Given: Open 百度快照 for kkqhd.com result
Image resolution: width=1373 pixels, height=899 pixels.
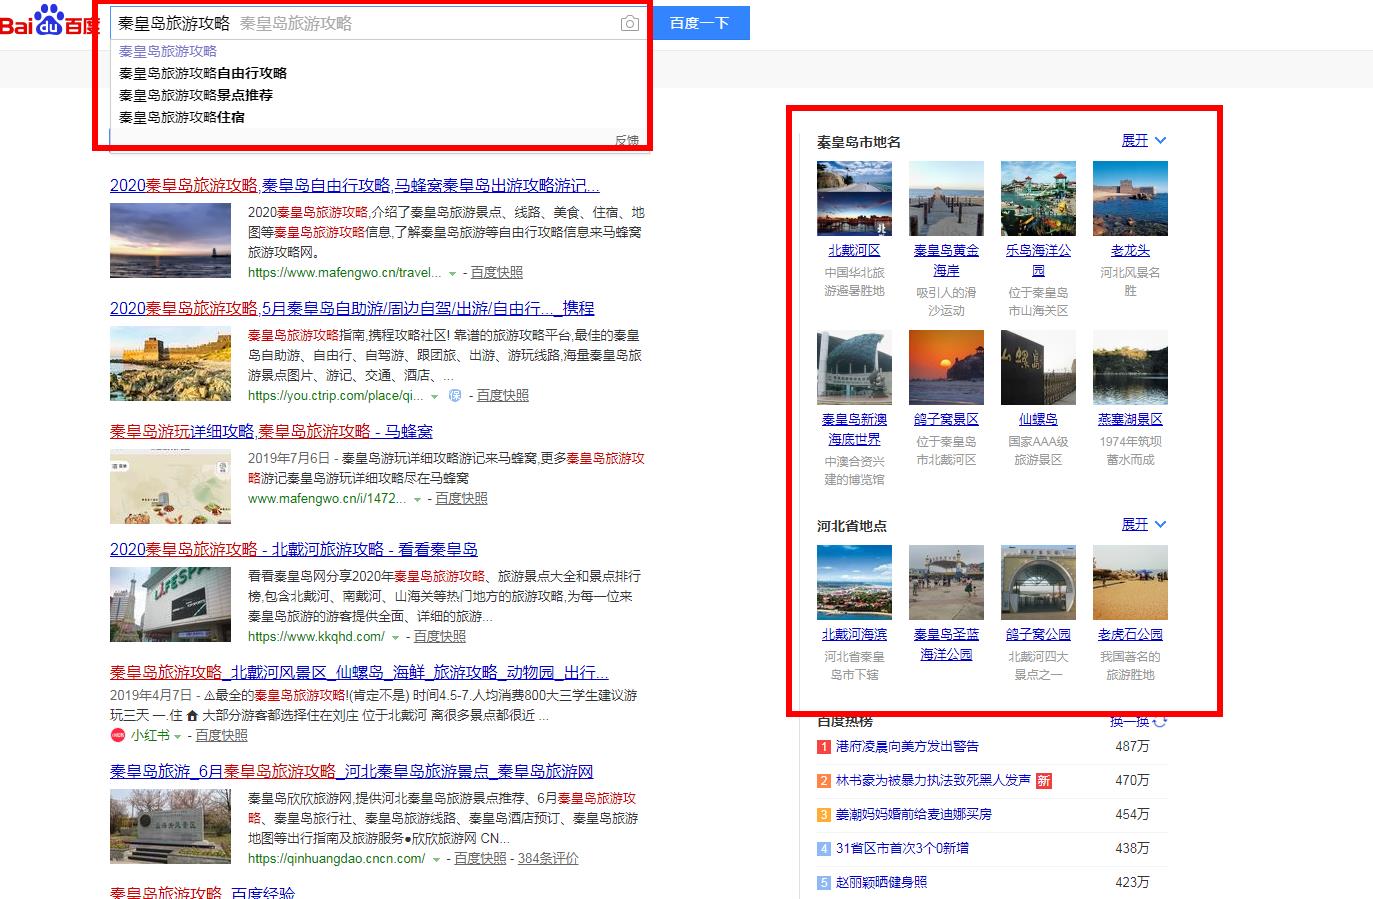Looking at the screenshot, I should [x=440, y=636].
